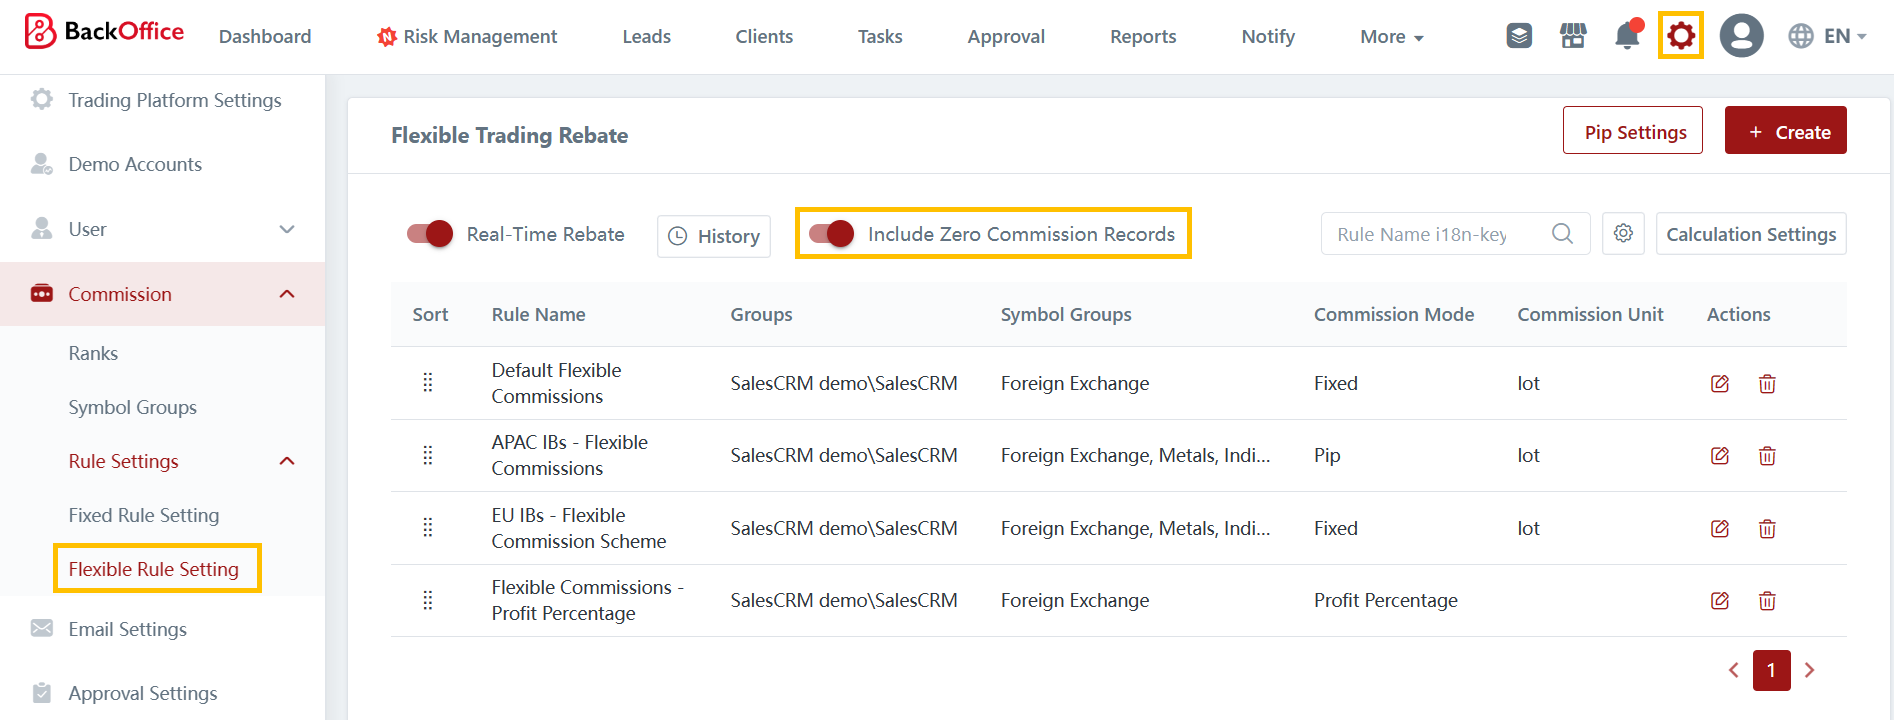The height and width of the screenshot is (720, 1894).
Task: Open the EN language dropdown
Action: 1828,36
